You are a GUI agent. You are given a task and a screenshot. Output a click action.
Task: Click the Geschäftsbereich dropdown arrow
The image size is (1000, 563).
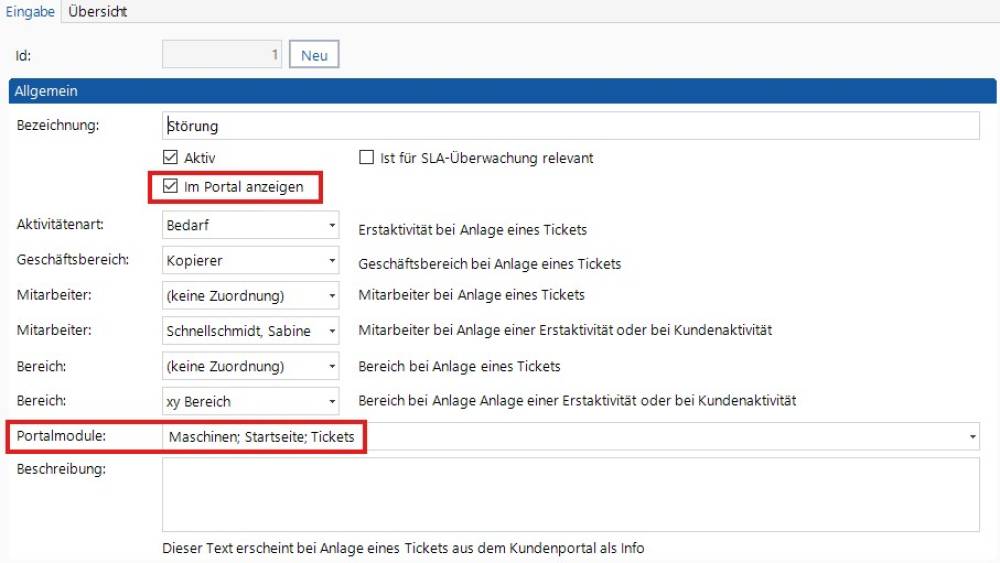tap(332, 260)
